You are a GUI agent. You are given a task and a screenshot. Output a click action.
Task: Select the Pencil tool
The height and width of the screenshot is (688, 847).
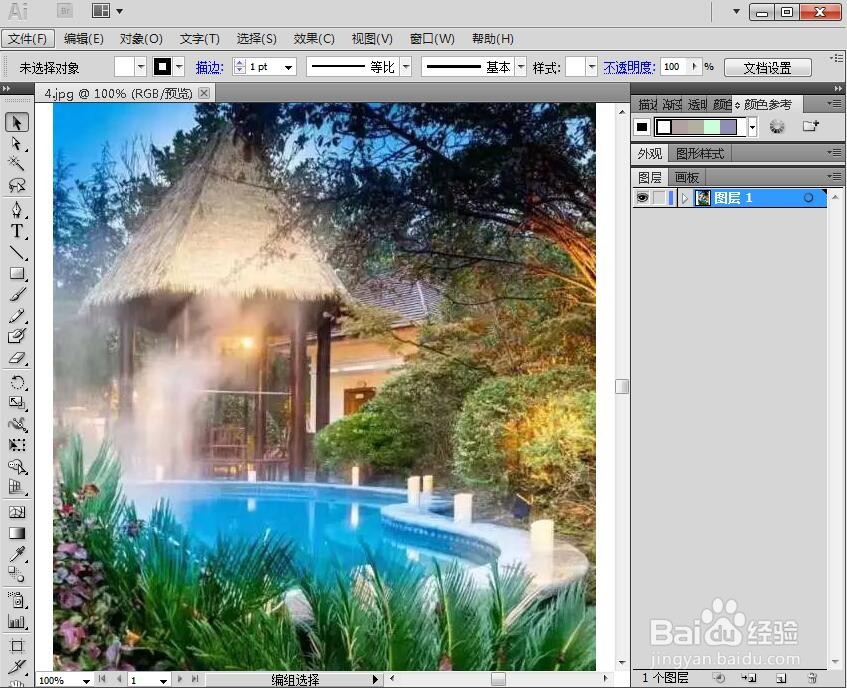[17, 315]
